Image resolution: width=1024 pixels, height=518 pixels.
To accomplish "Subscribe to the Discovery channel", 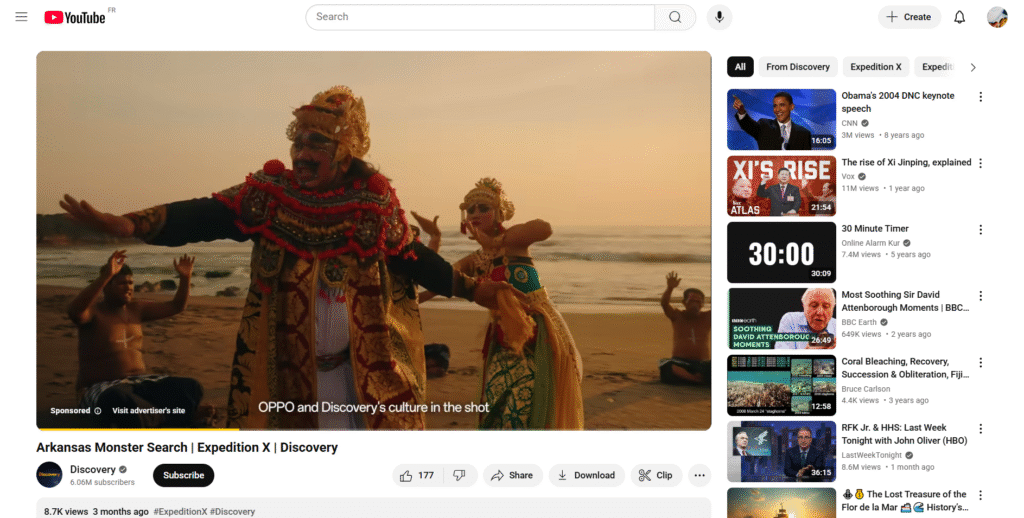I will (183, 475).
